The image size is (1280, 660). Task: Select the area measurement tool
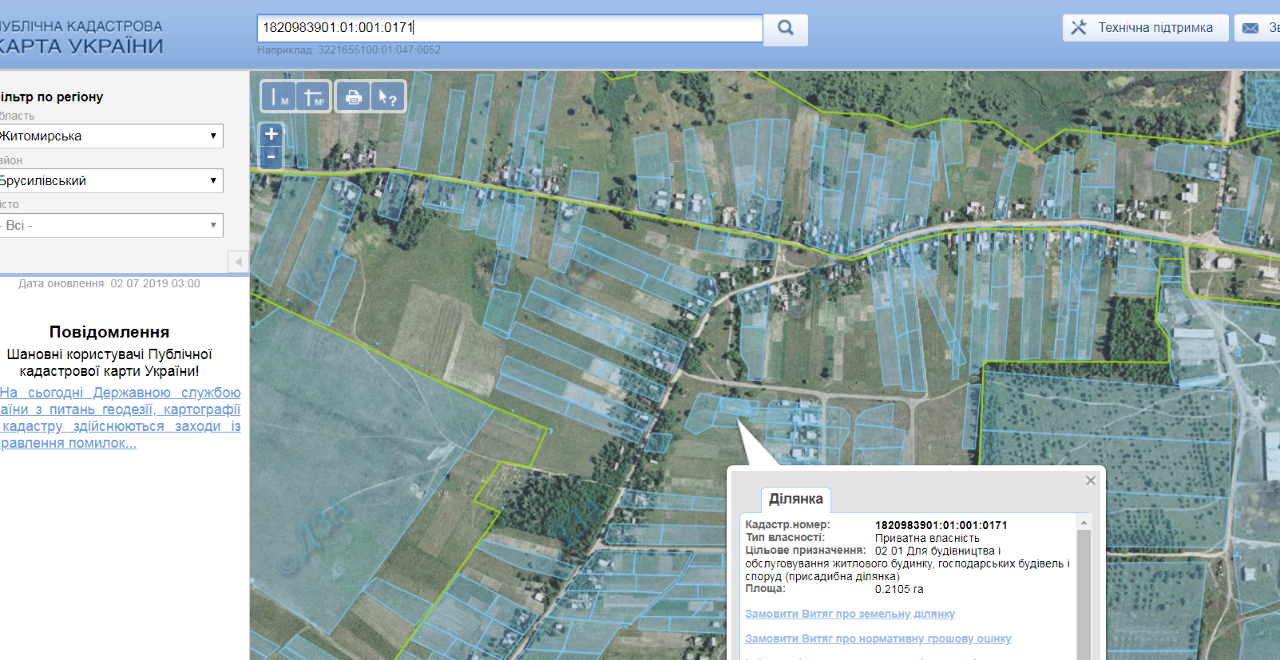click(313, 97)
